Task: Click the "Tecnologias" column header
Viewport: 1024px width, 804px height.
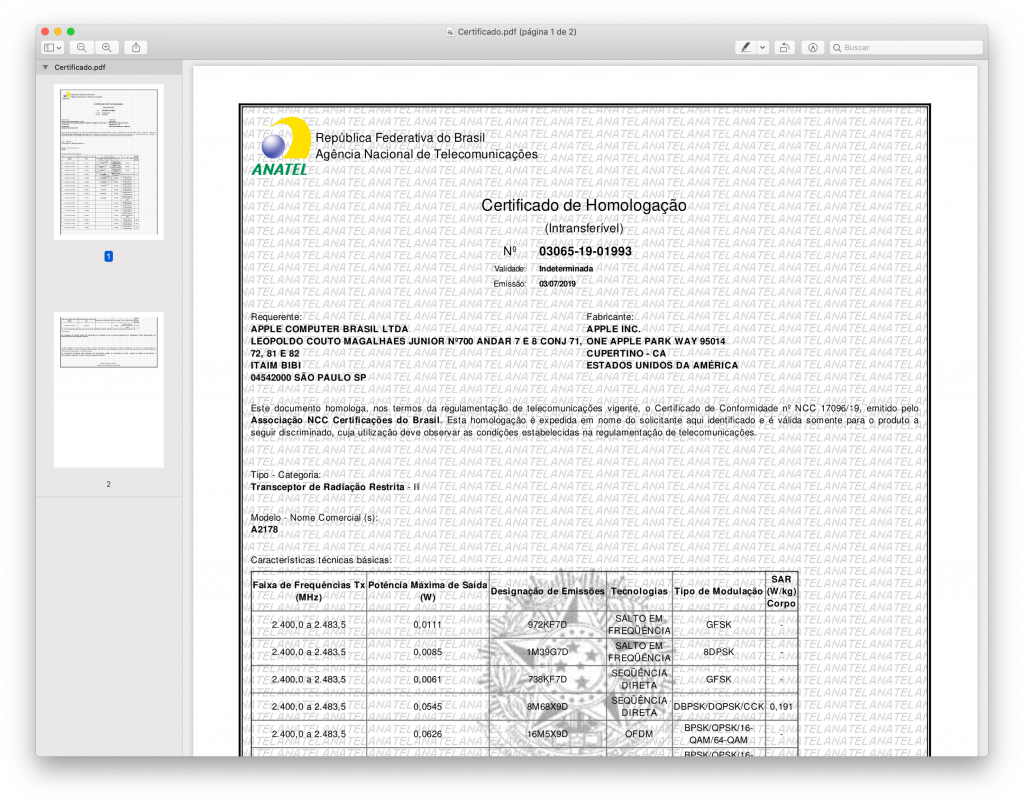Action: point(639,592)
